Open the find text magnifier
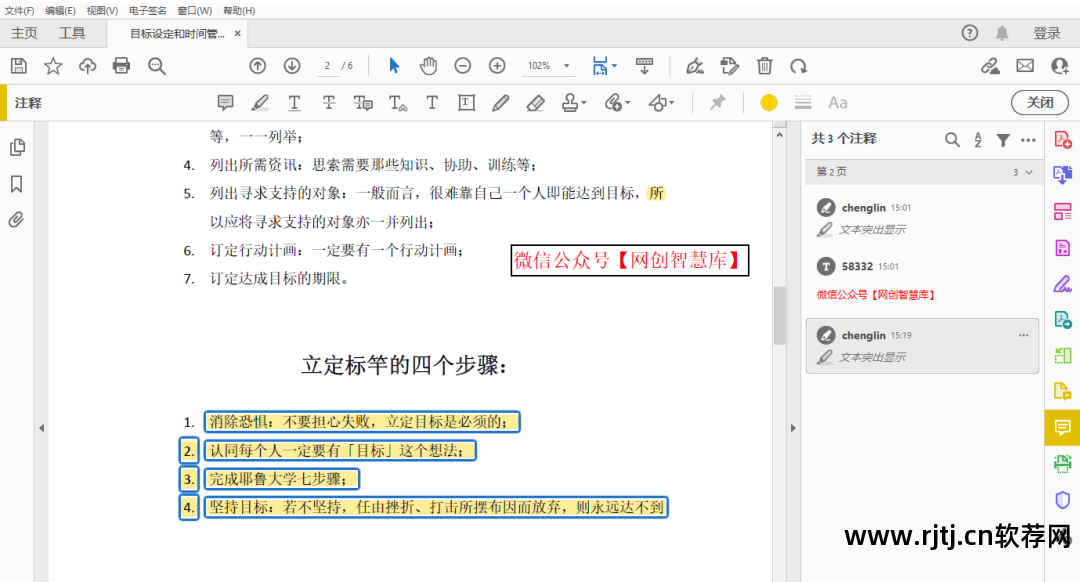This screenshot has height=582, width=1080. [157, 66]
